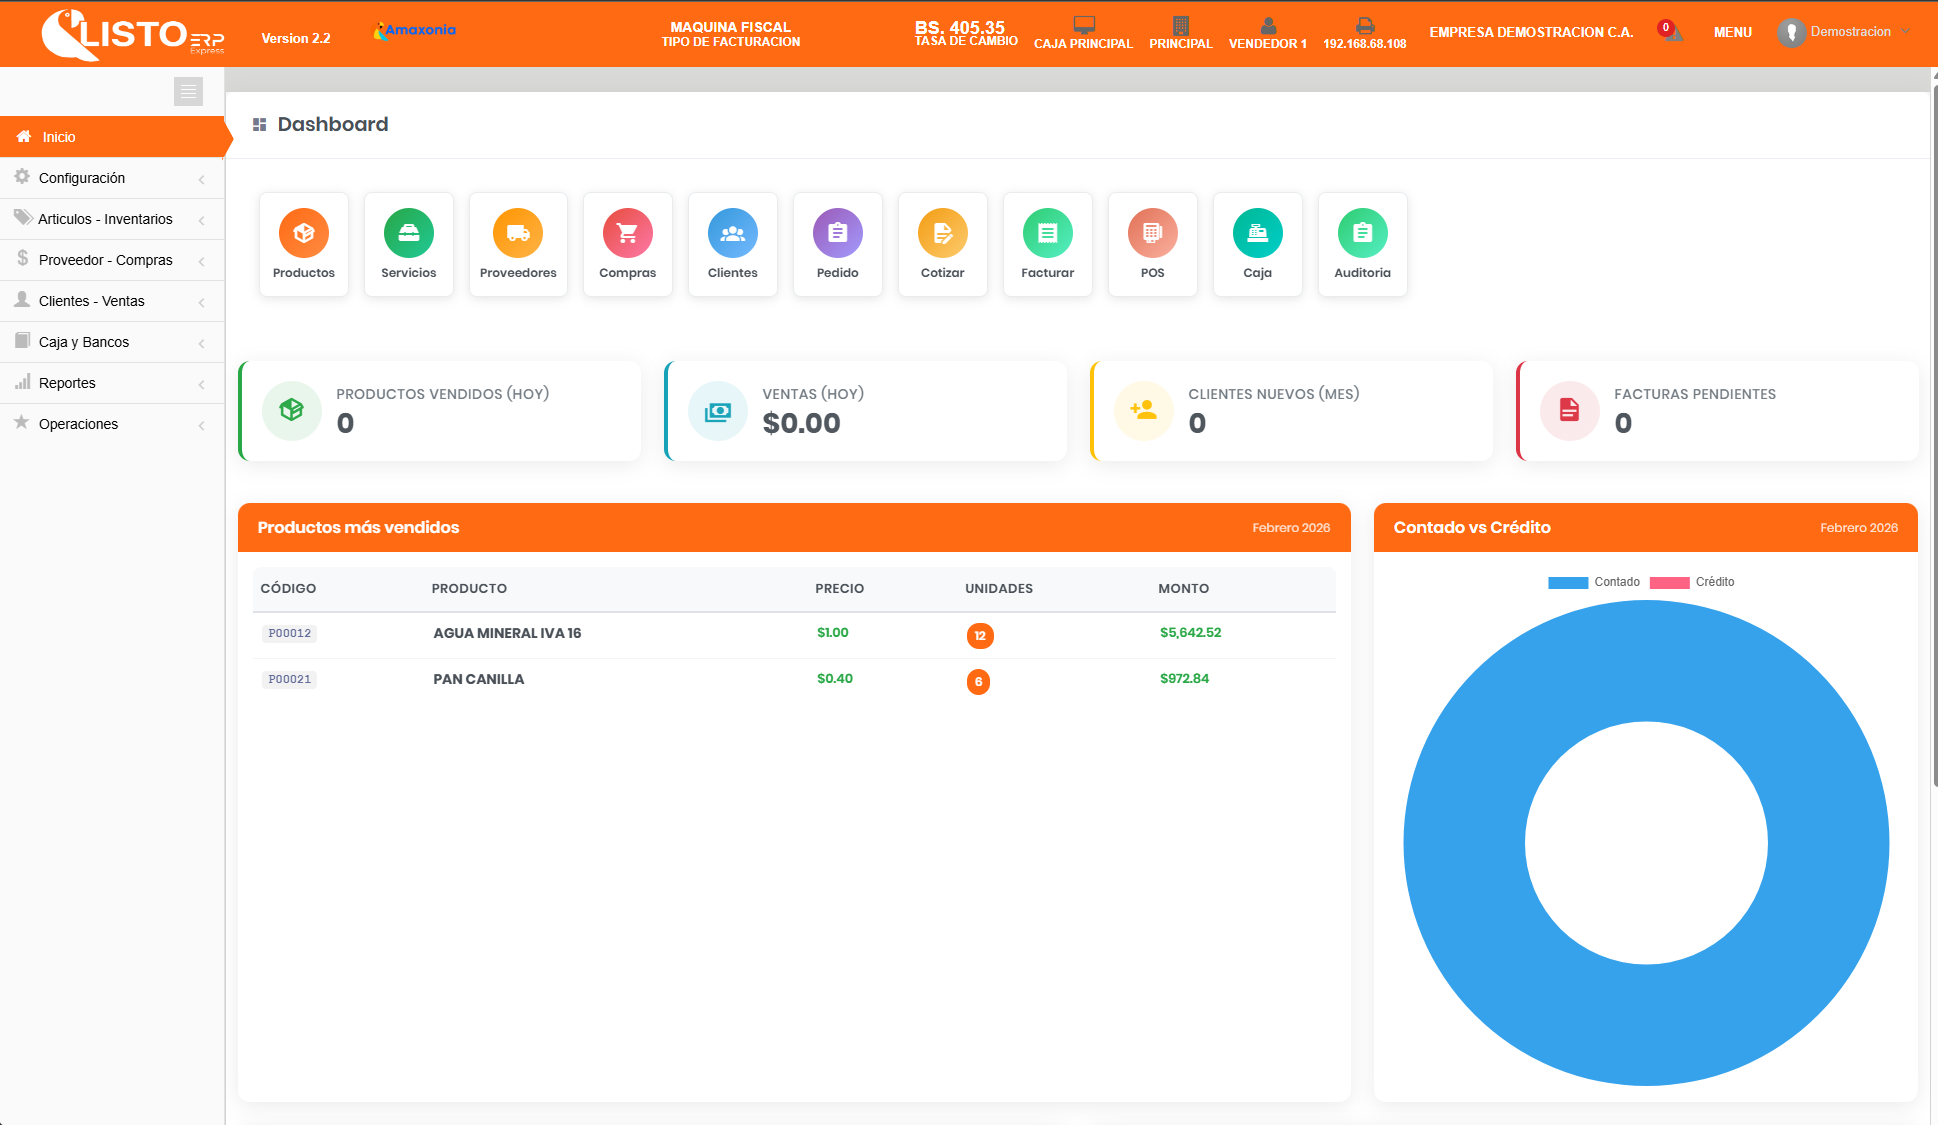
Task: Open the Caja register icon
Action: (1257, 234)
